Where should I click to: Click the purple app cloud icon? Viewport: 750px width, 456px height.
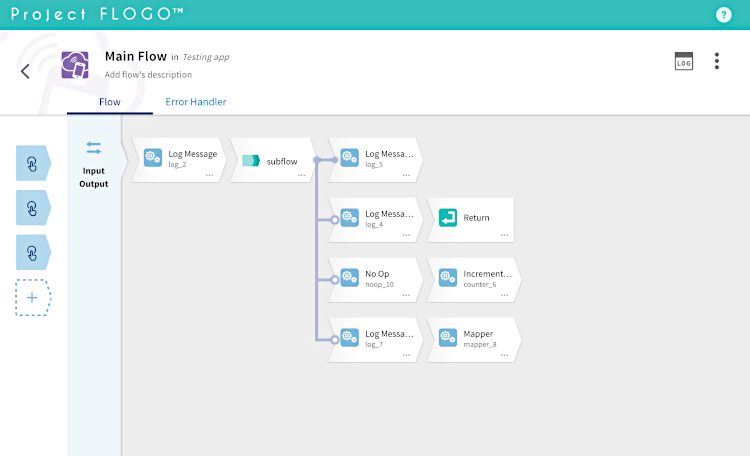[75, 65]
